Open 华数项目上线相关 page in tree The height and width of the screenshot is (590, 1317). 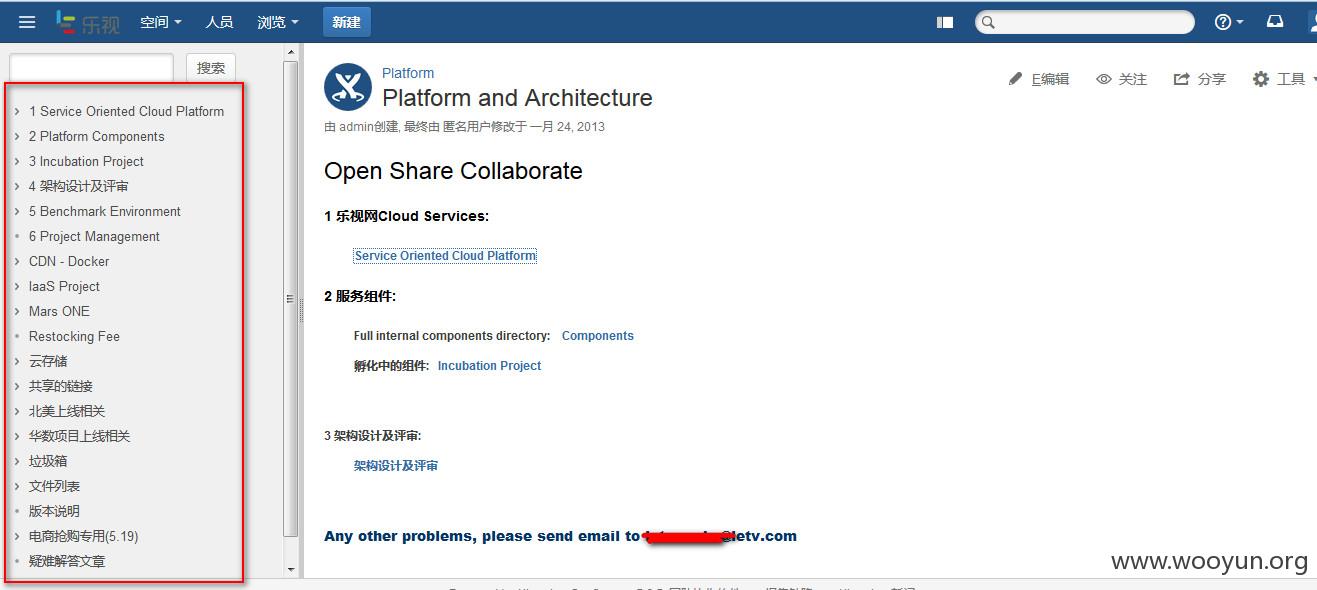tap(80, 436)
